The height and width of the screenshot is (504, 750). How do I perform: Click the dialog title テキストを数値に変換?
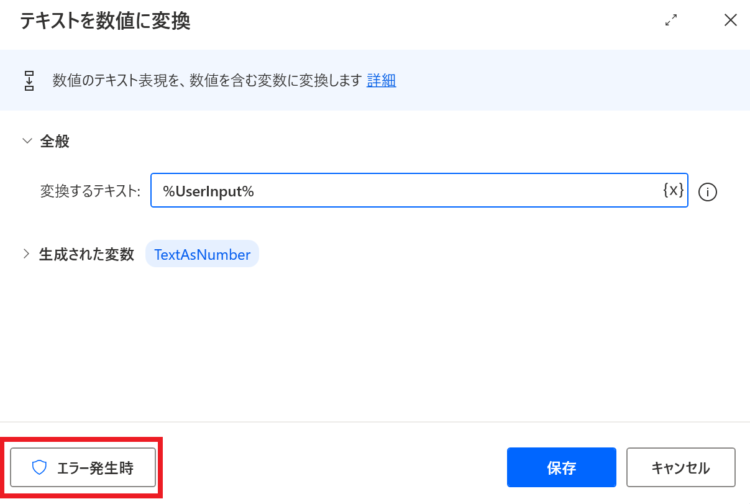click(105, 21)
